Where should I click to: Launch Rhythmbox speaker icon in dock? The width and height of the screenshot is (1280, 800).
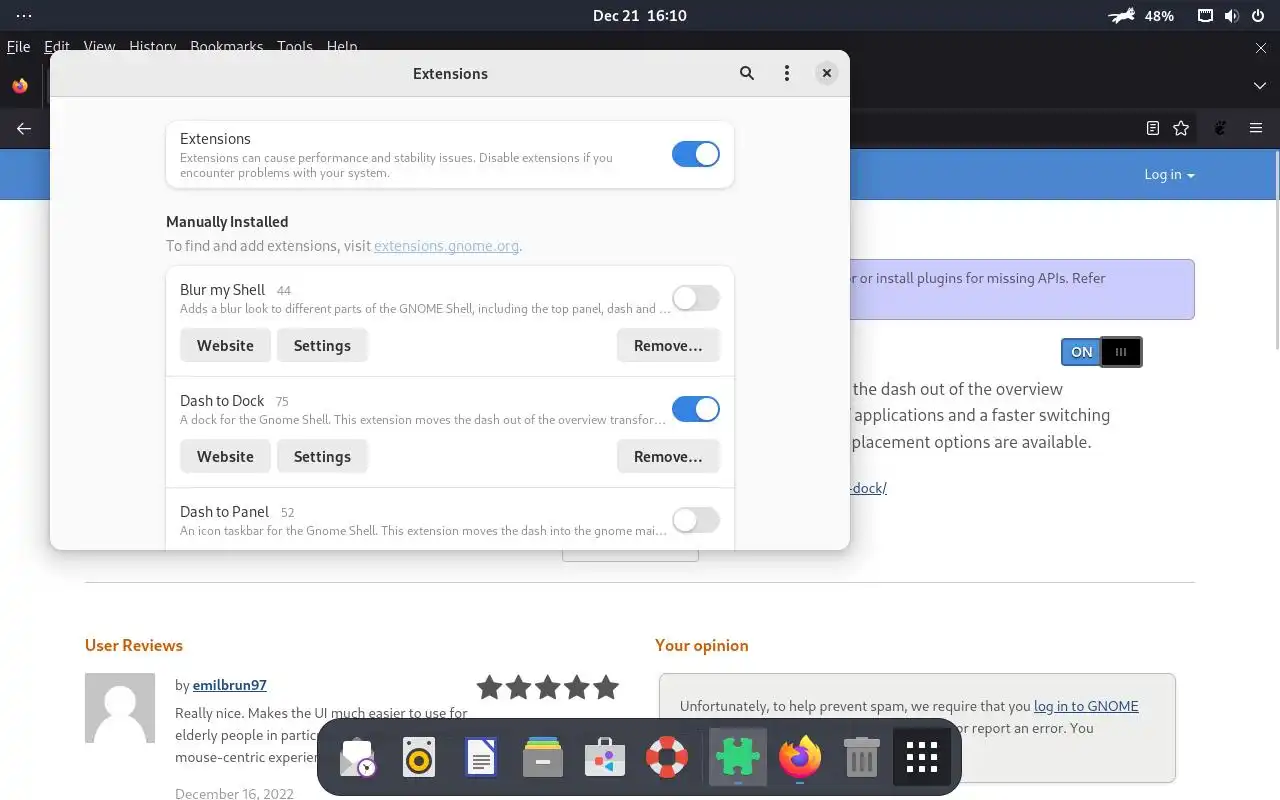[x=419, y=758]
